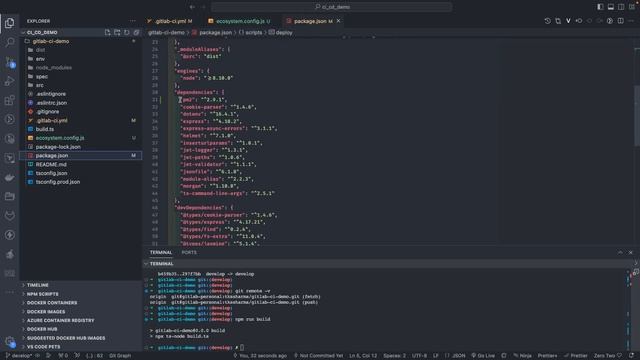Open Explorer more actions ellipsis

coord(133,21)
